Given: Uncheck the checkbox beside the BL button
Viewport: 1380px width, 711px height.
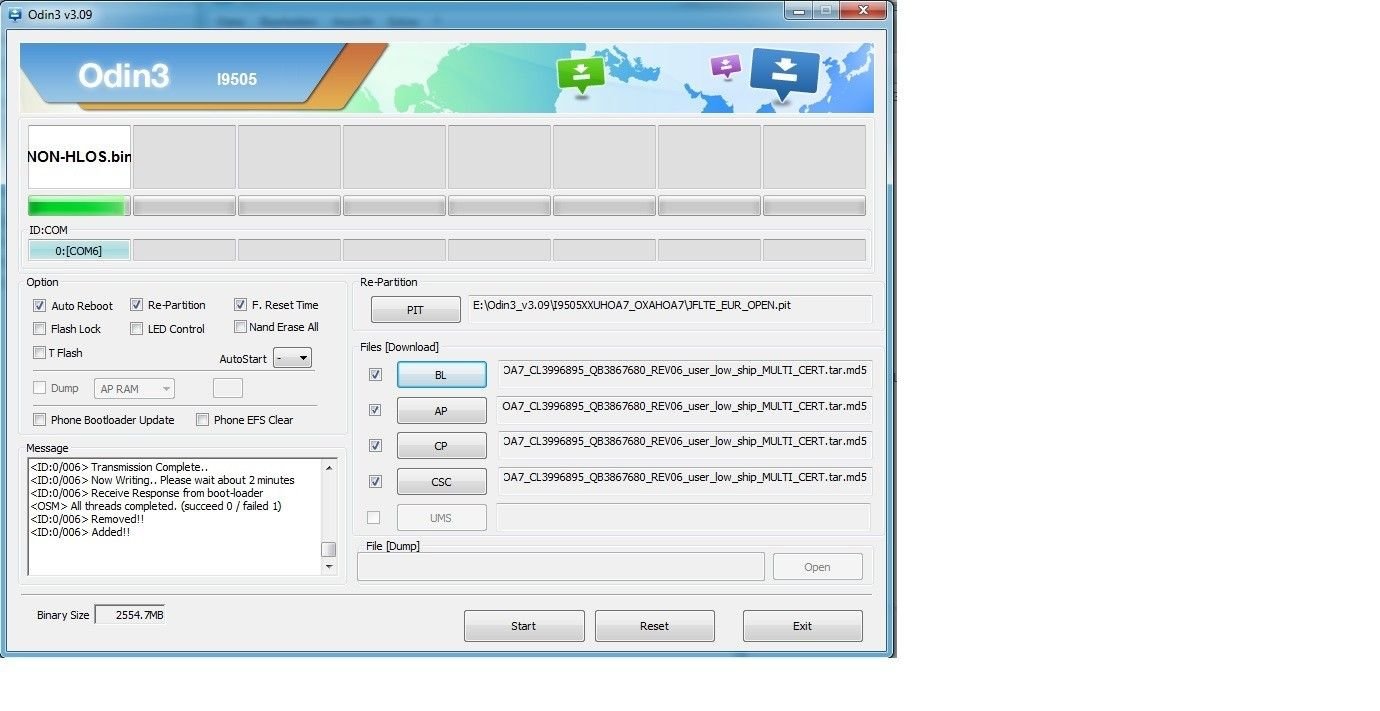Looking at the screenshot, I should [x=375, y=375].
